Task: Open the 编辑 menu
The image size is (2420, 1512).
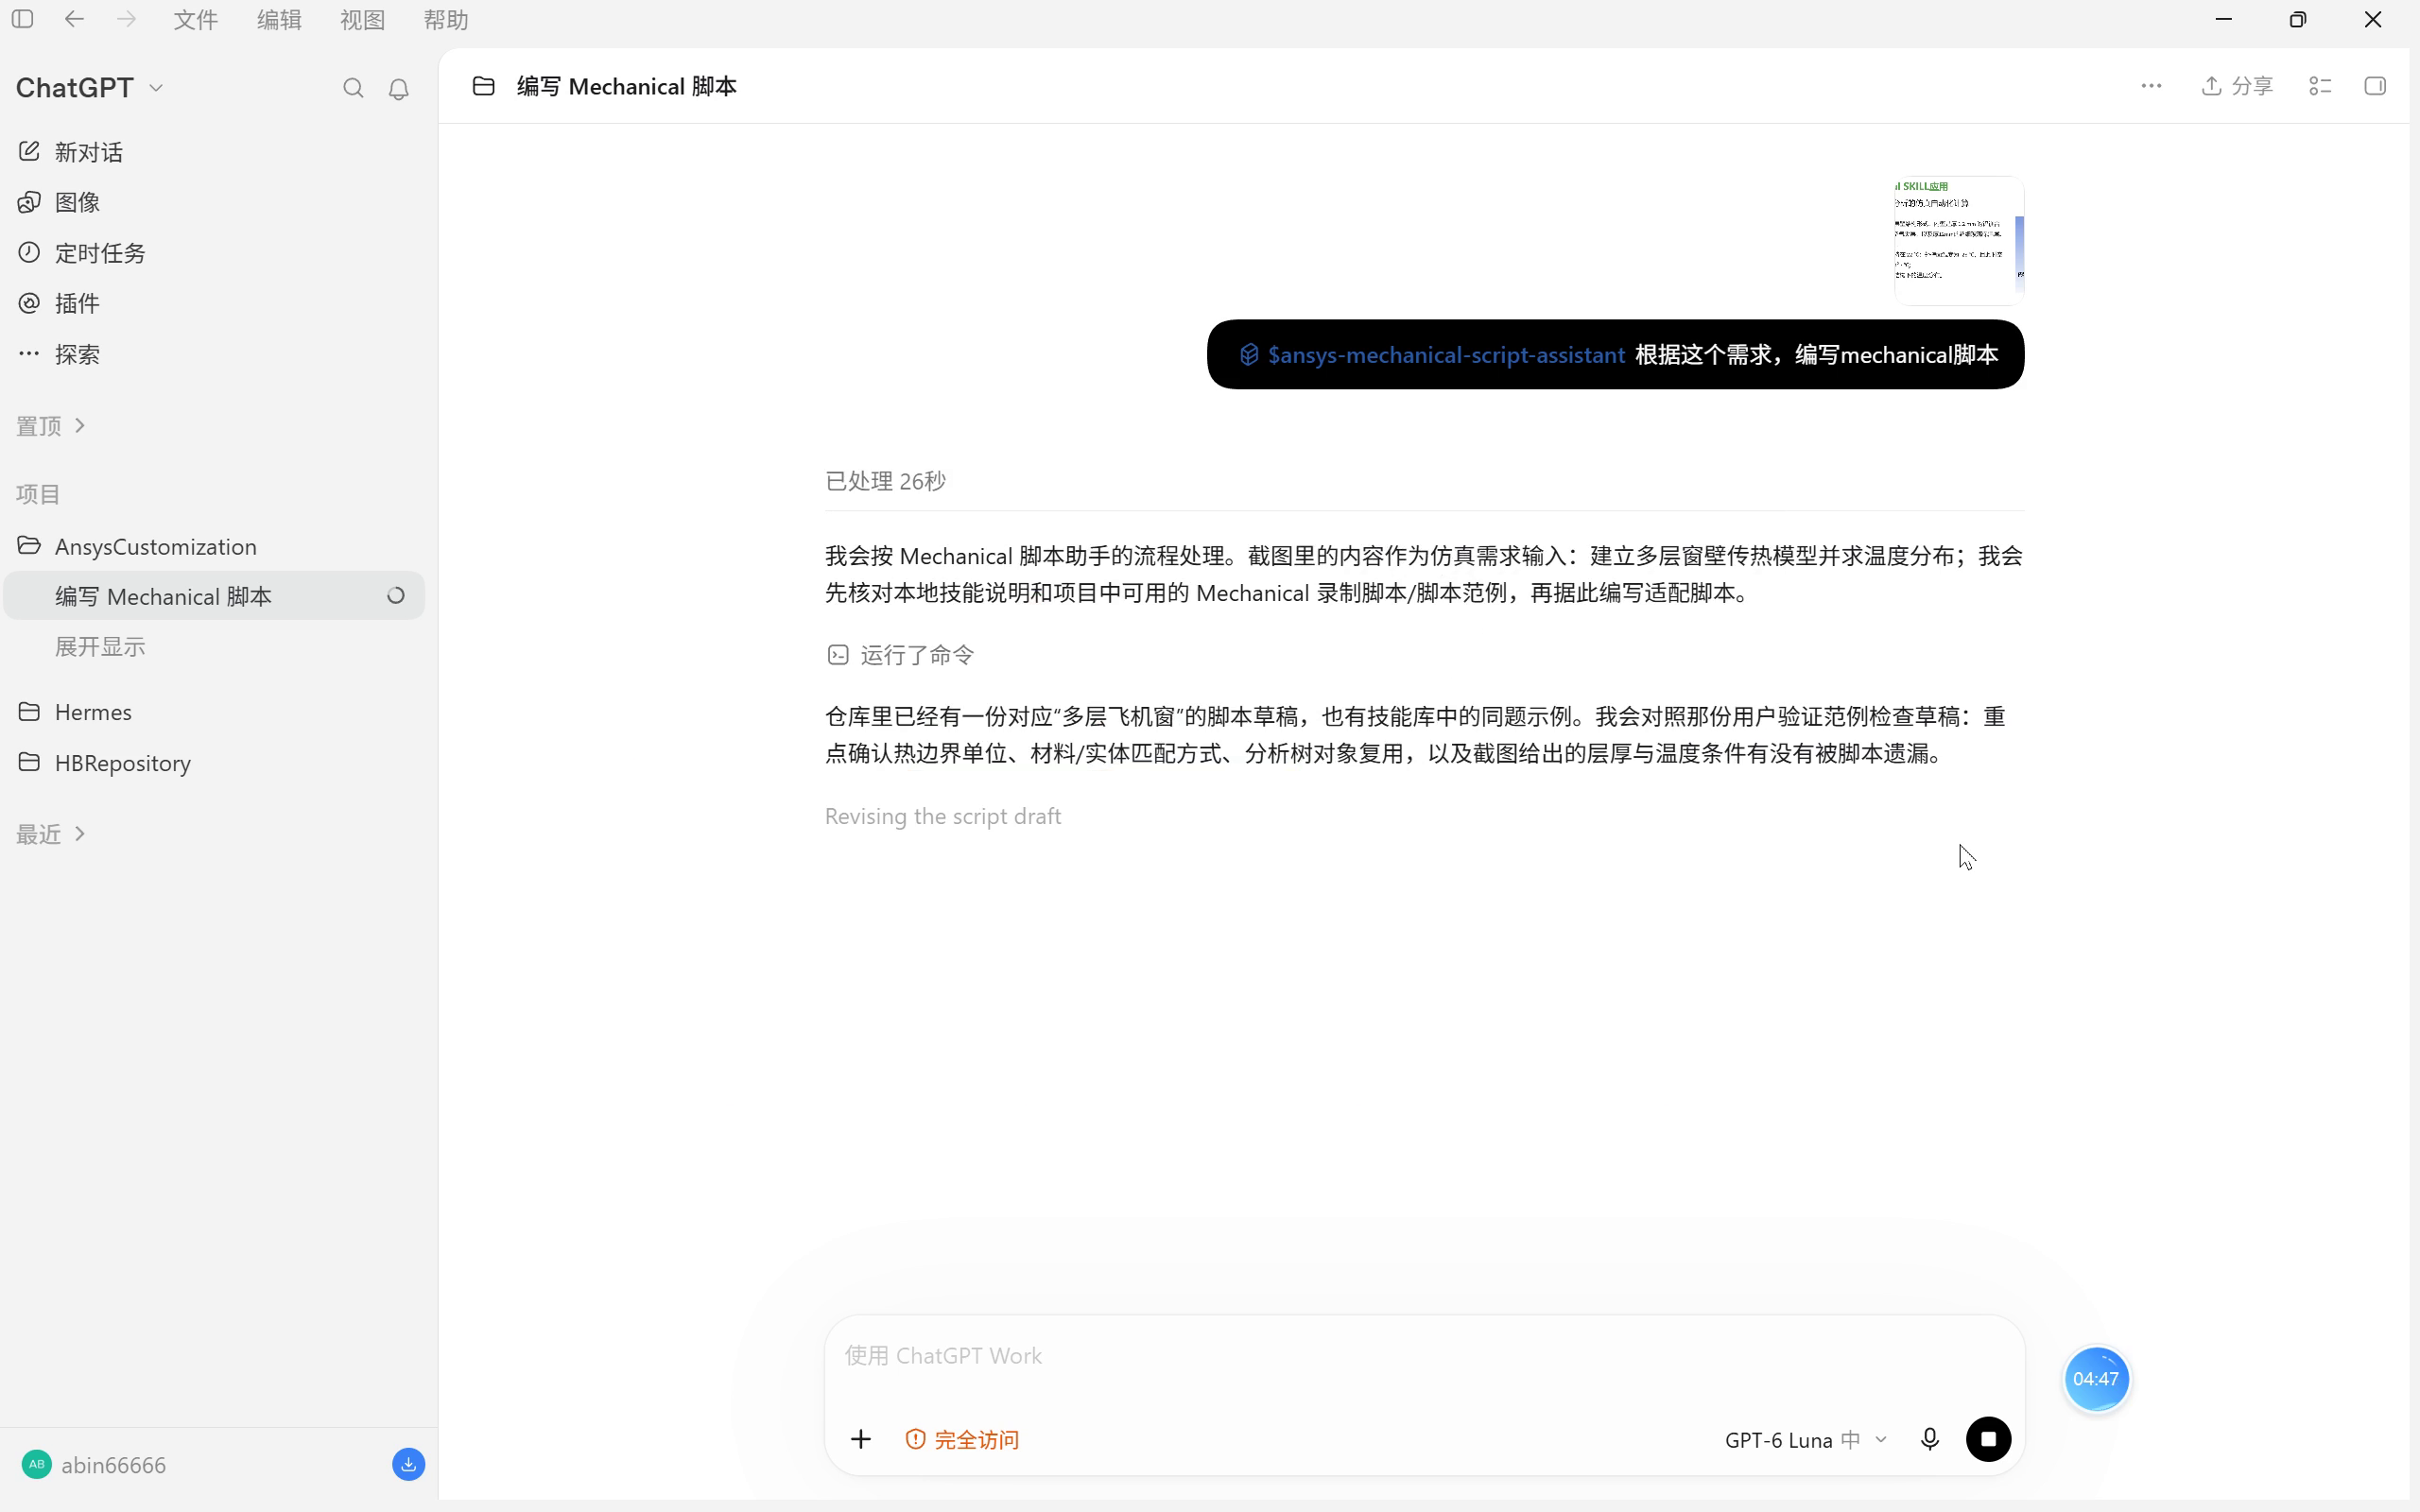Action: (x=279, y=20)
